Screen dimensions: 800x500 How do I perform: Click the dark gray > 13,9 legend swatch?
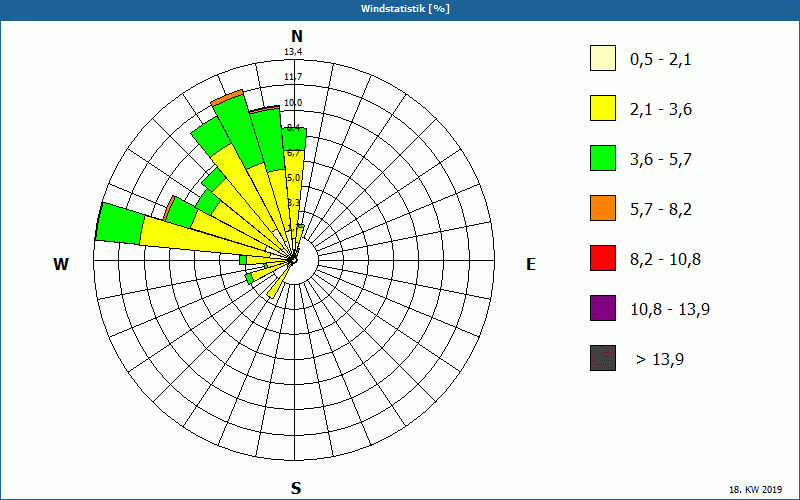[603, 358]
